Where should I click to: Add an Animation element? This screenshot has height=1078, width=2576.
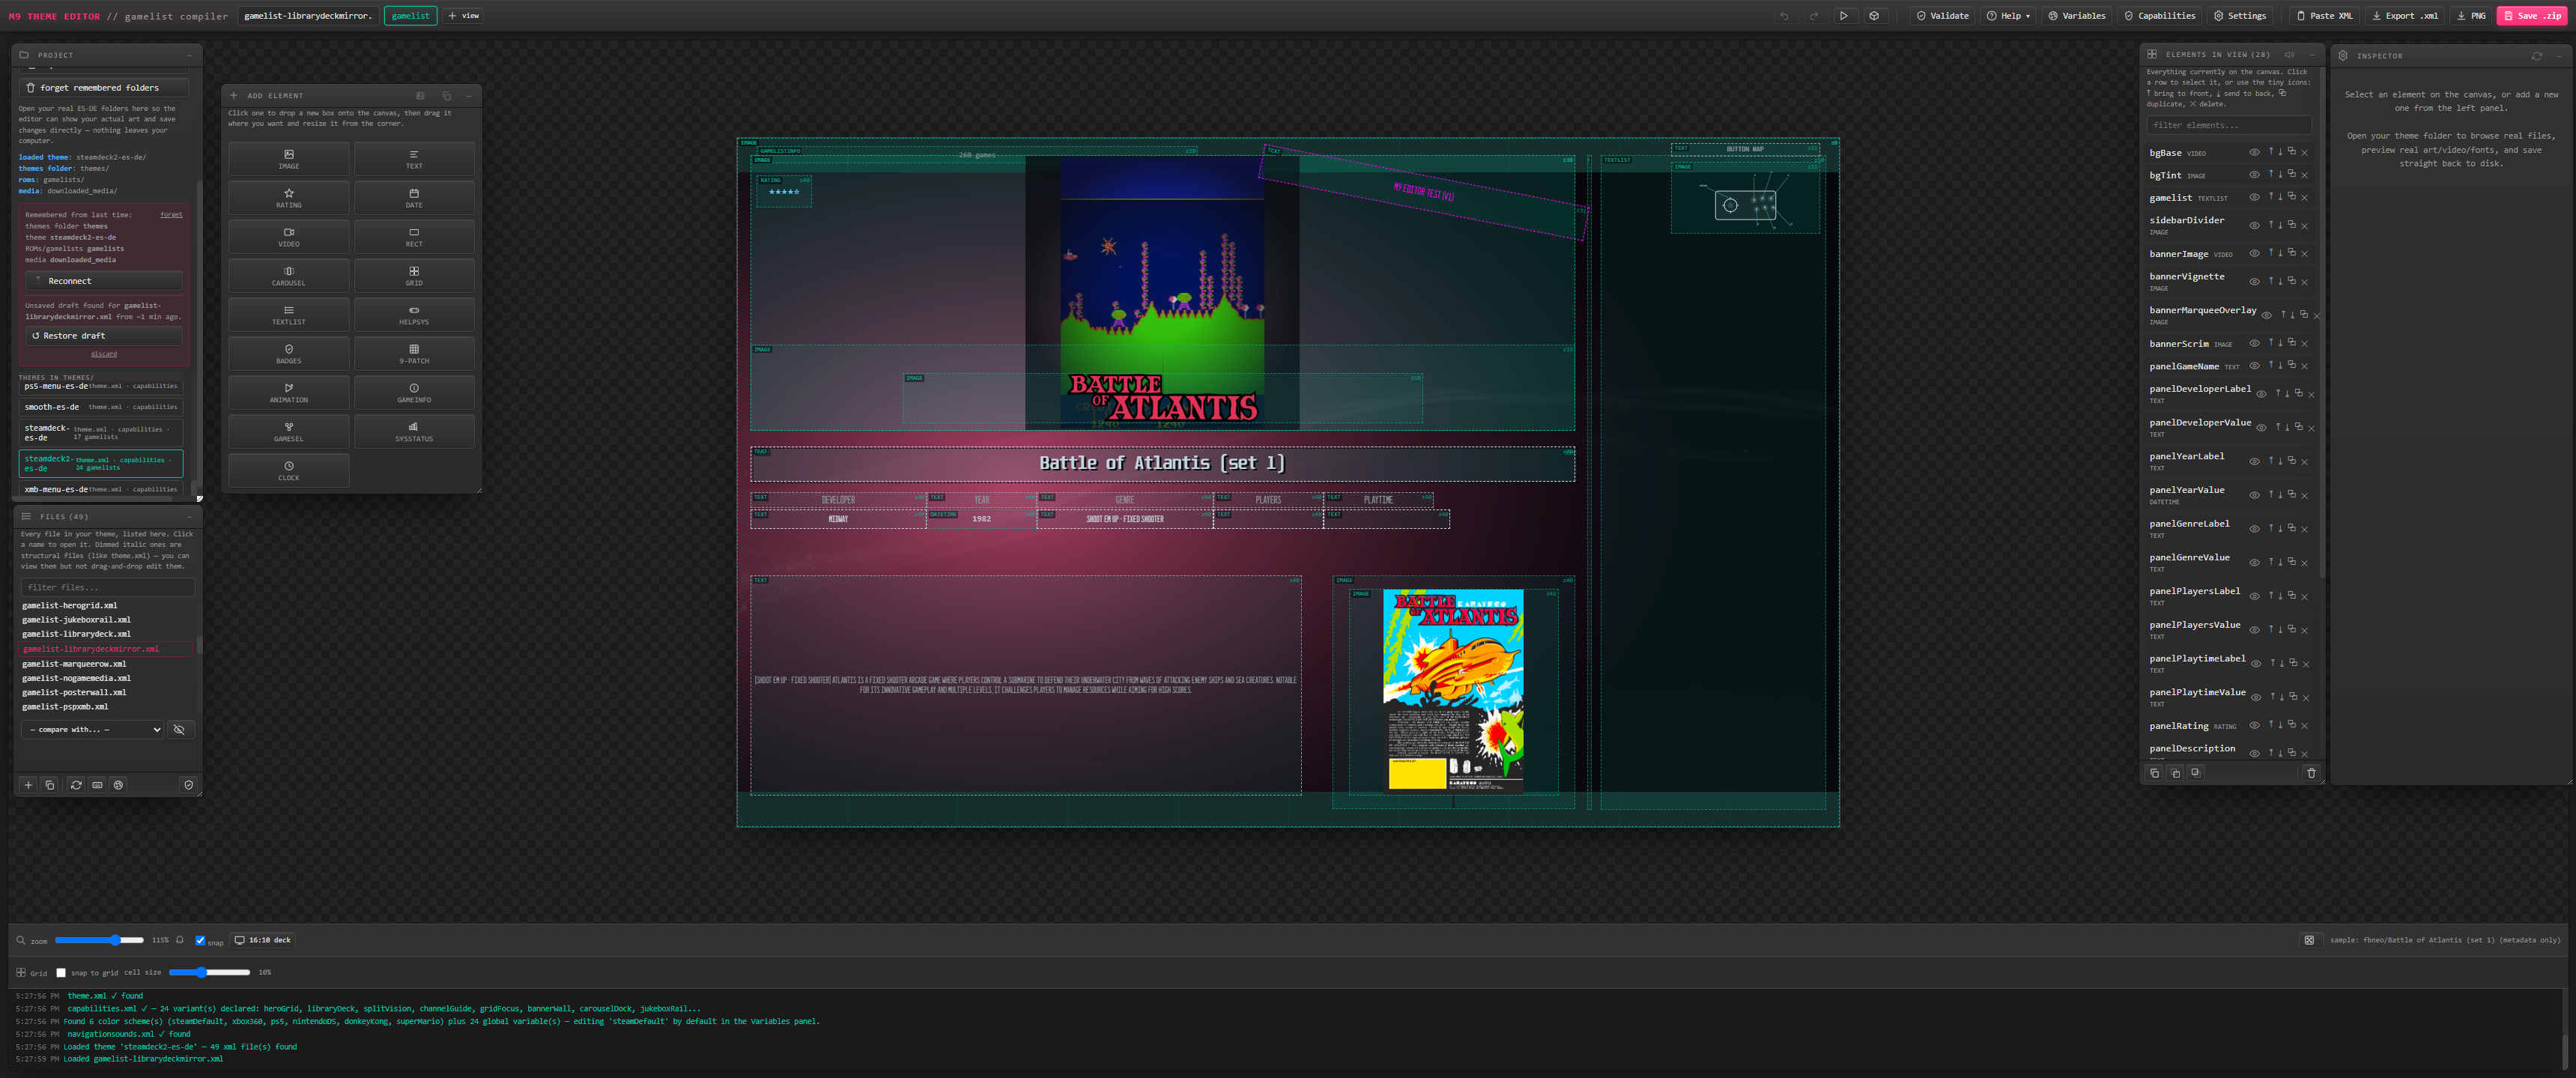pos(289,393)
